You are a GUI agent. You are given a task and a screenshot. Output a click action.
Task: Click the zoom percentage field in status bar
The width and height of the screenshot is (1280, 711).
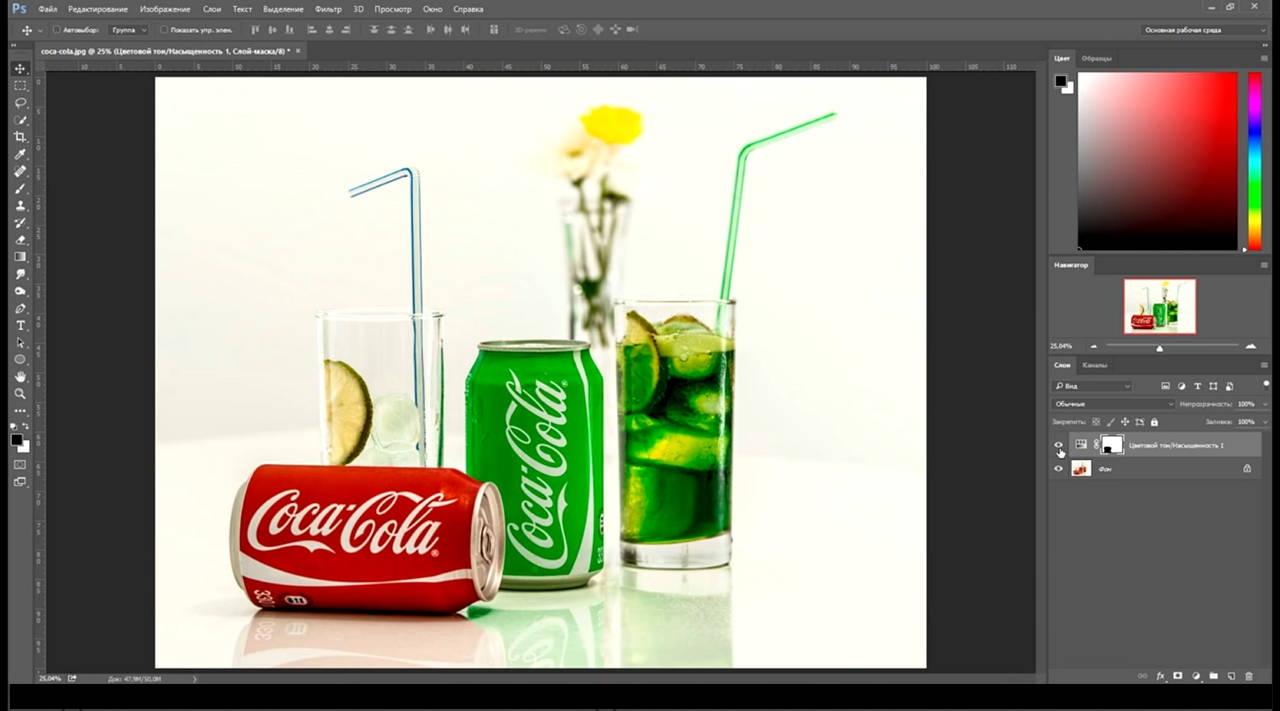(x=48, y=678)
